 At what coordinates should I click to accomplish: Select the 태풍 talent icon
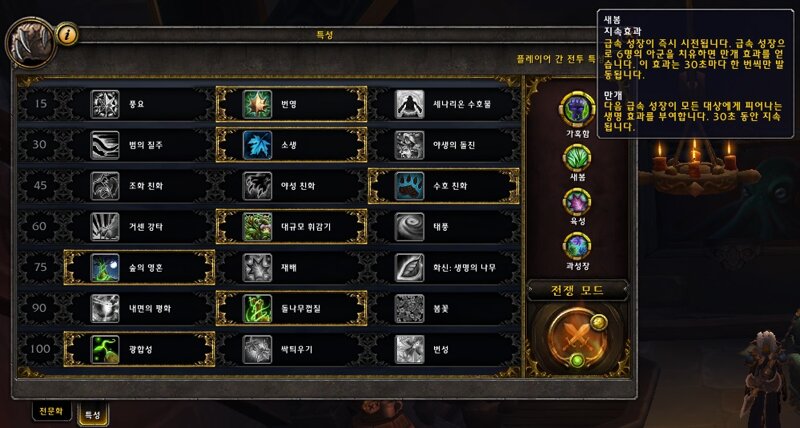click(409, 226)
